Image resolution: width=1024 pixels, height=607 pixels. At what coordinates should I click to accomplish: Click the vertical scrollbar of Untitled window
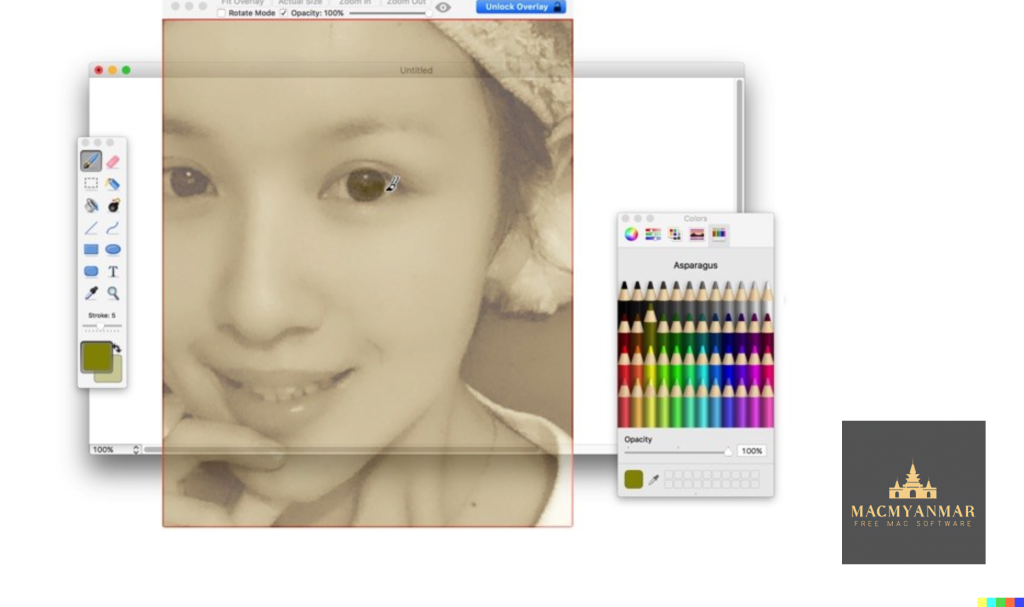(x=739, y=147)
